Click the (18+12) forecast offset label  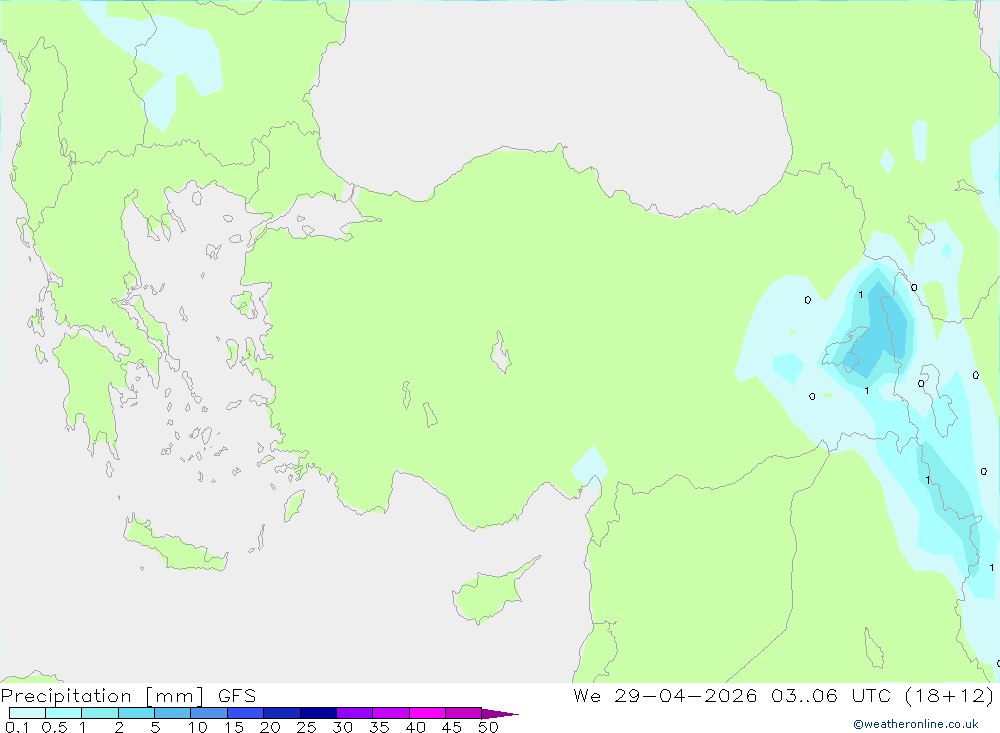(x=949, y=695)
